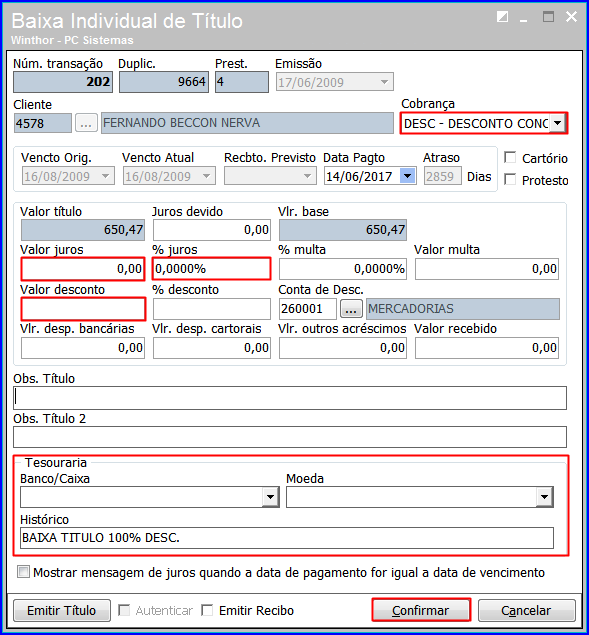This screenshot has width=589, height=635.
Task: Open client lookup ellipsis button
Action: [x=86, y=123]
